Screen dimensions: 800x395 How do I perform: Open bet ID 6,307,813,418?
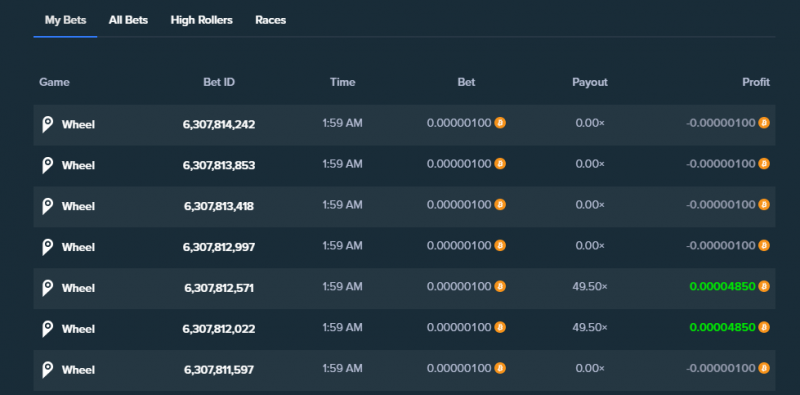click(x=219, y=206)
